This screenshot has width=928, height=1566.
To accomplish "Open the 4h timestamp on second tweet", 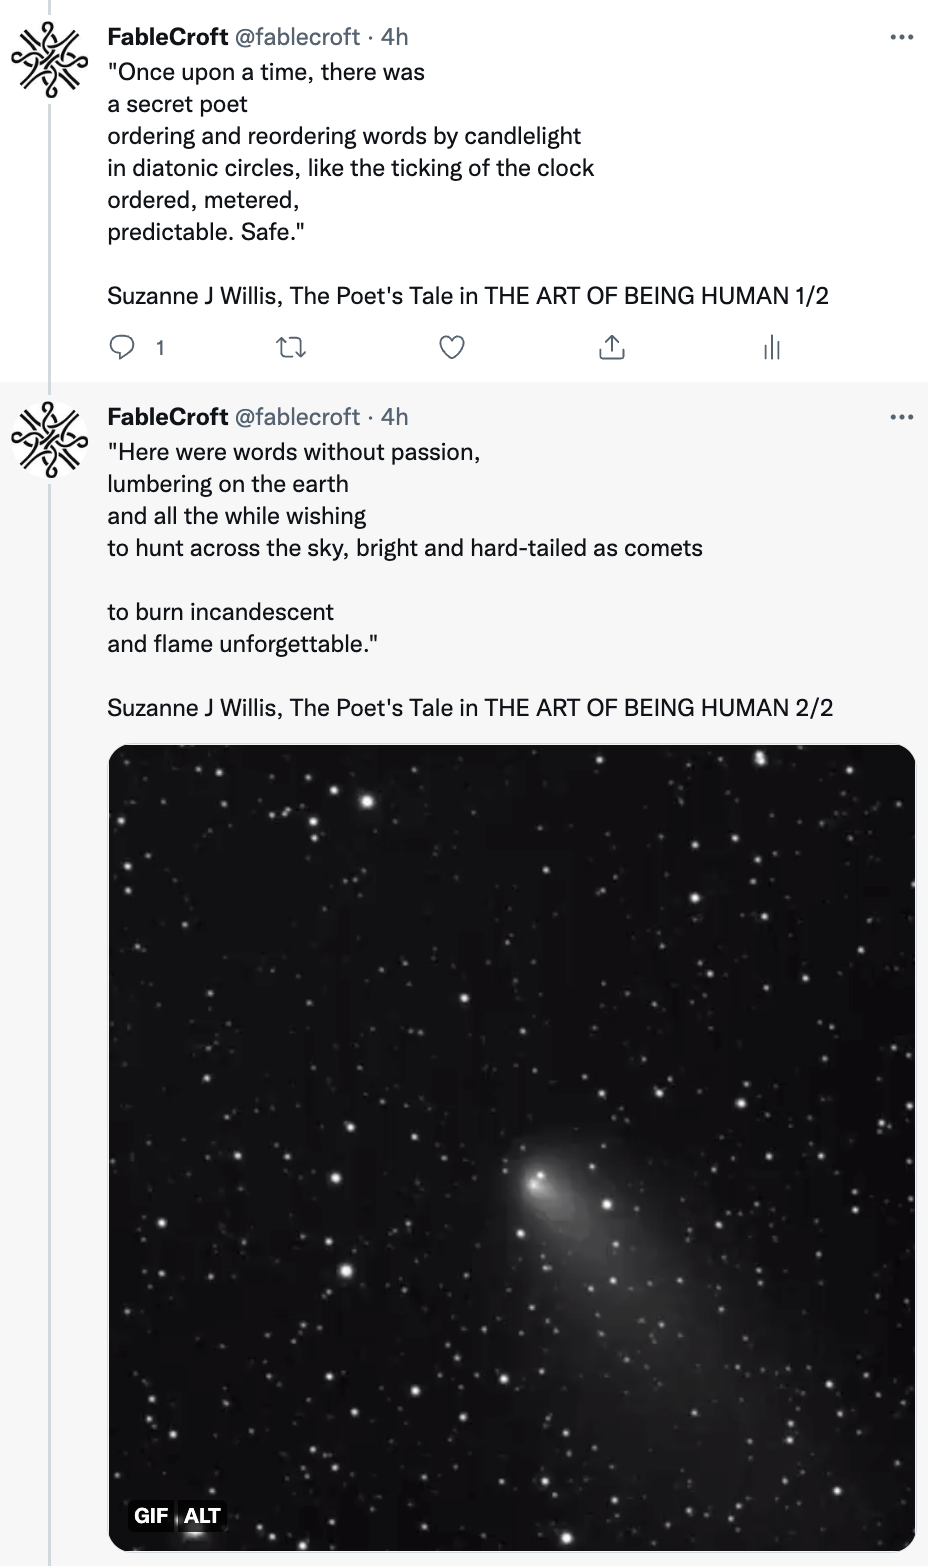I will (x=395, y=417).
